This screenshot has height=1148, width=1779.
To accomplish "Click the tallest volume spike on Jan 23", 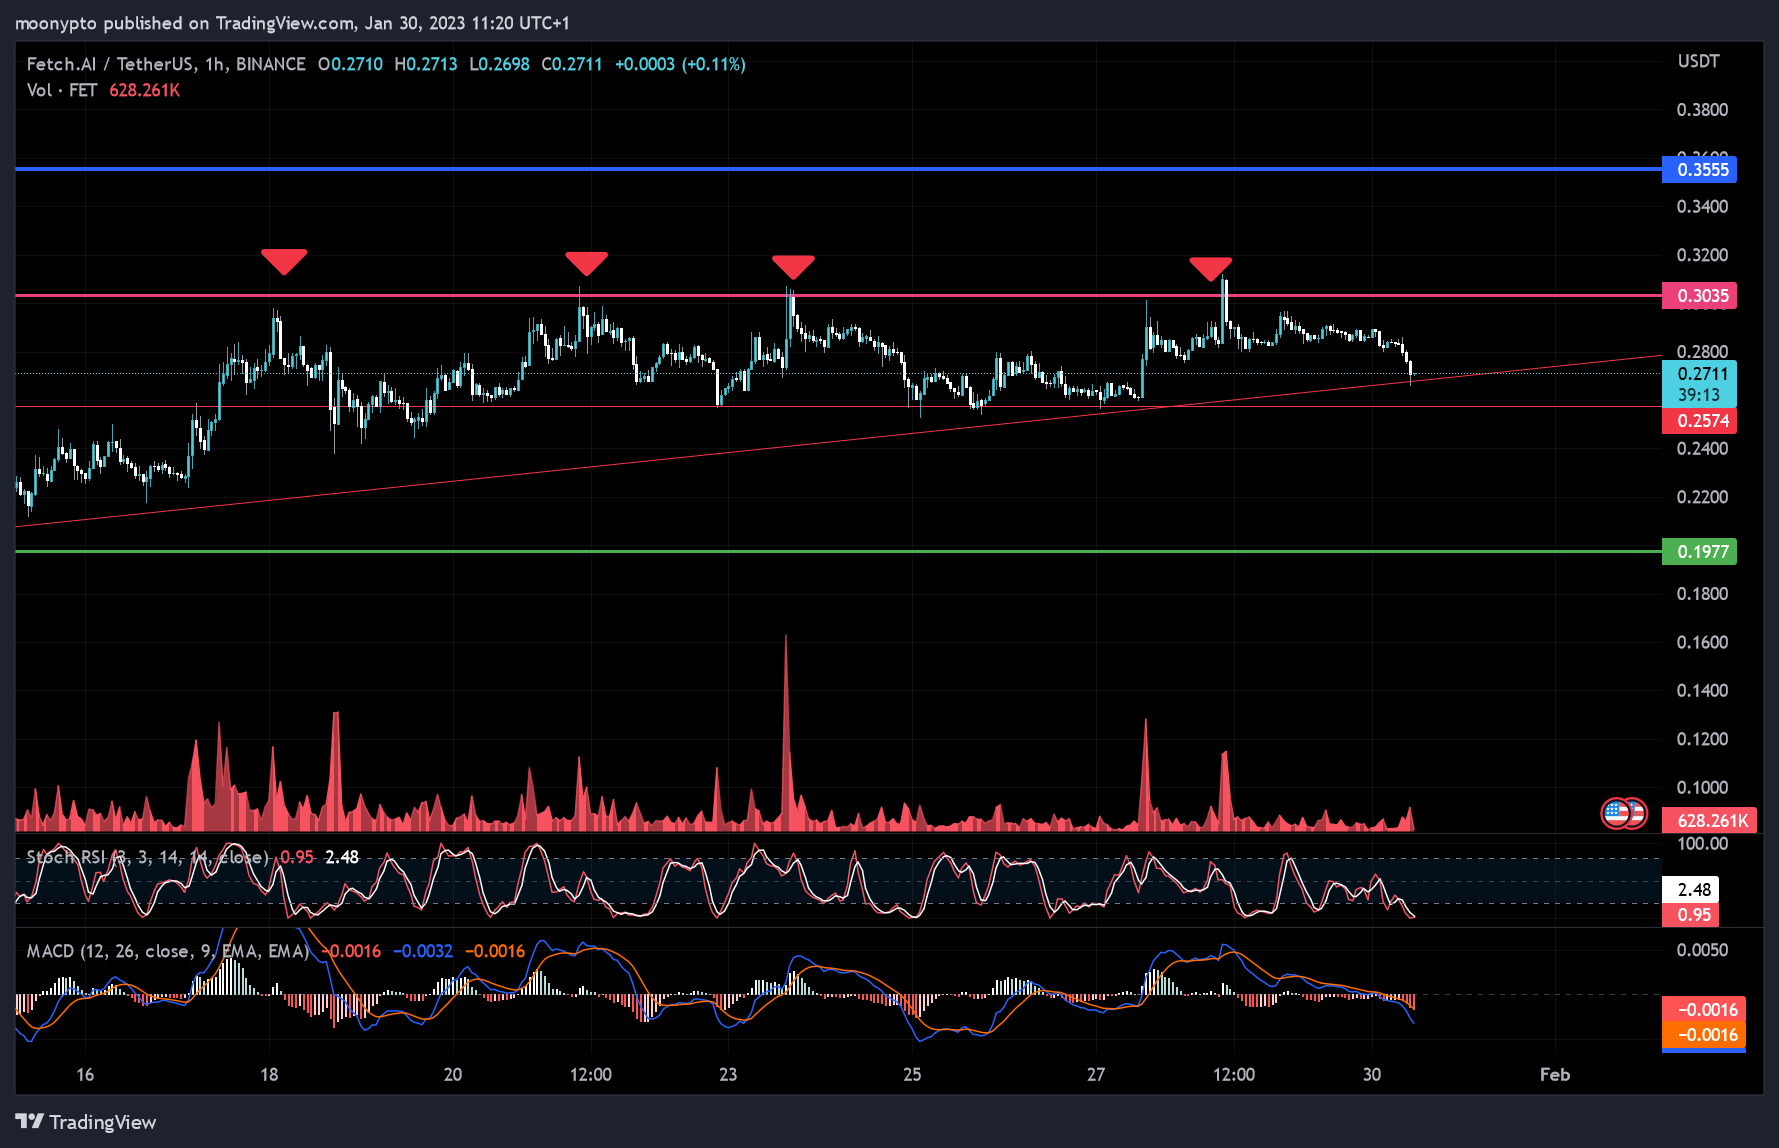I will click(x=786, y=735).
